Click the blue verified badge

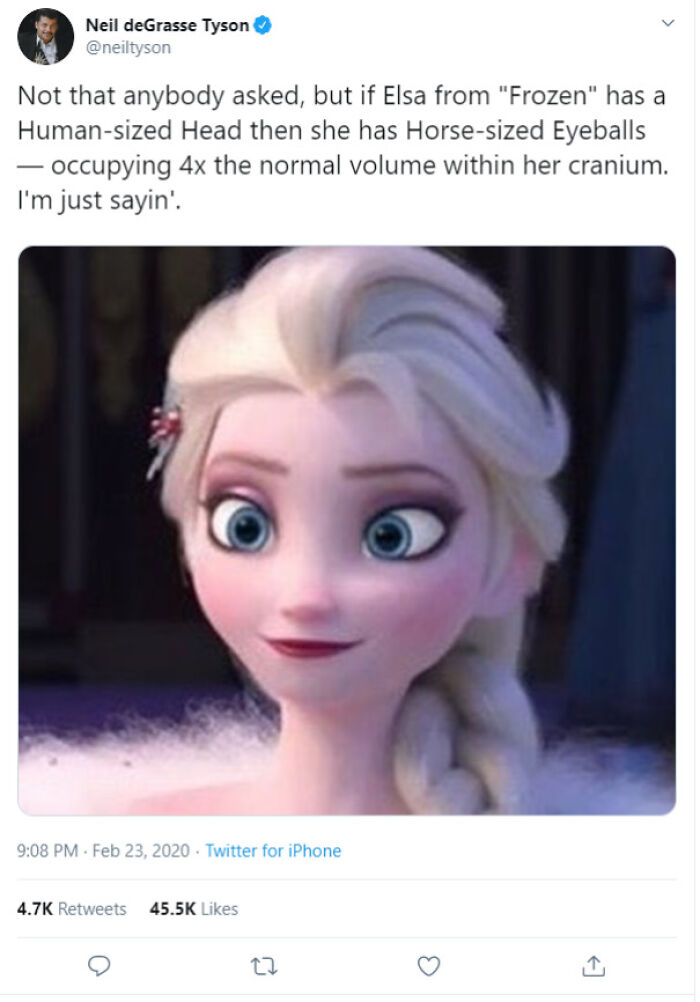click(263, 25)
